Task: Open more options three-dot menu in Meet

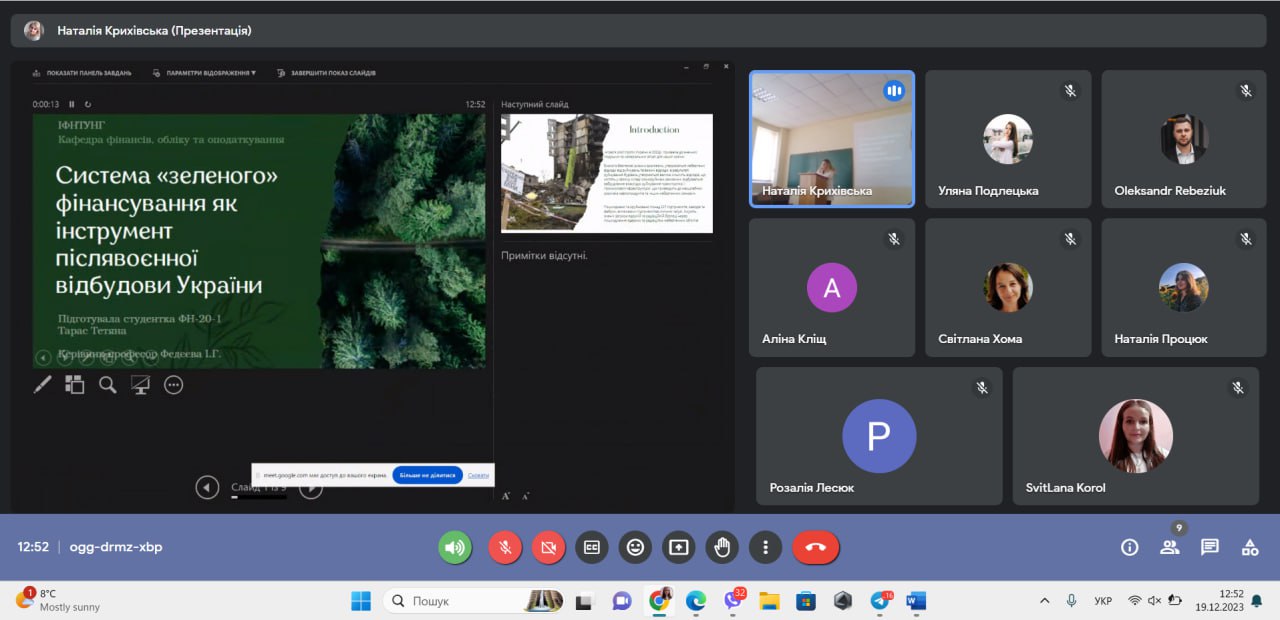Action: pos(765,547)
